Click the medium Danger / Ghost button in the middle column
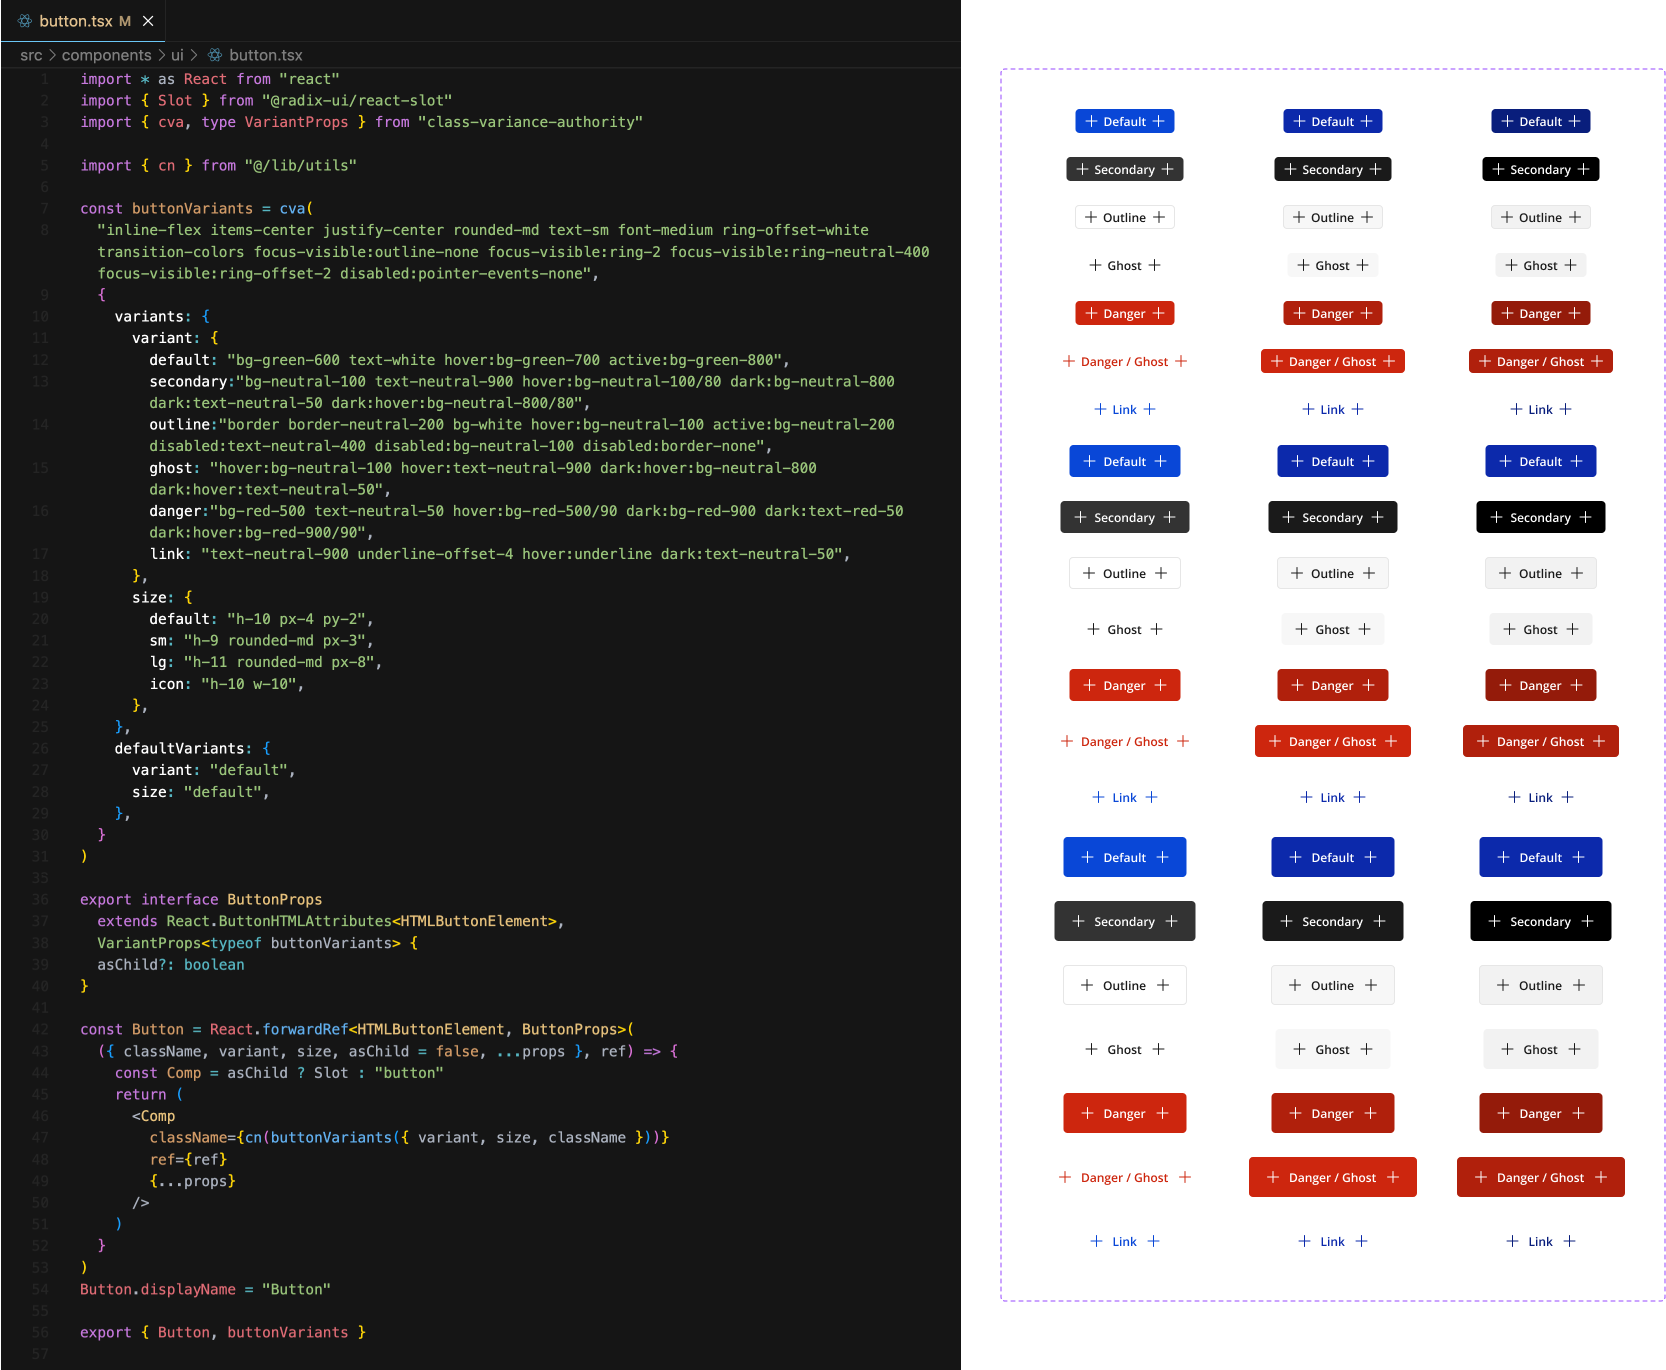 click(x=1333, y=741)
